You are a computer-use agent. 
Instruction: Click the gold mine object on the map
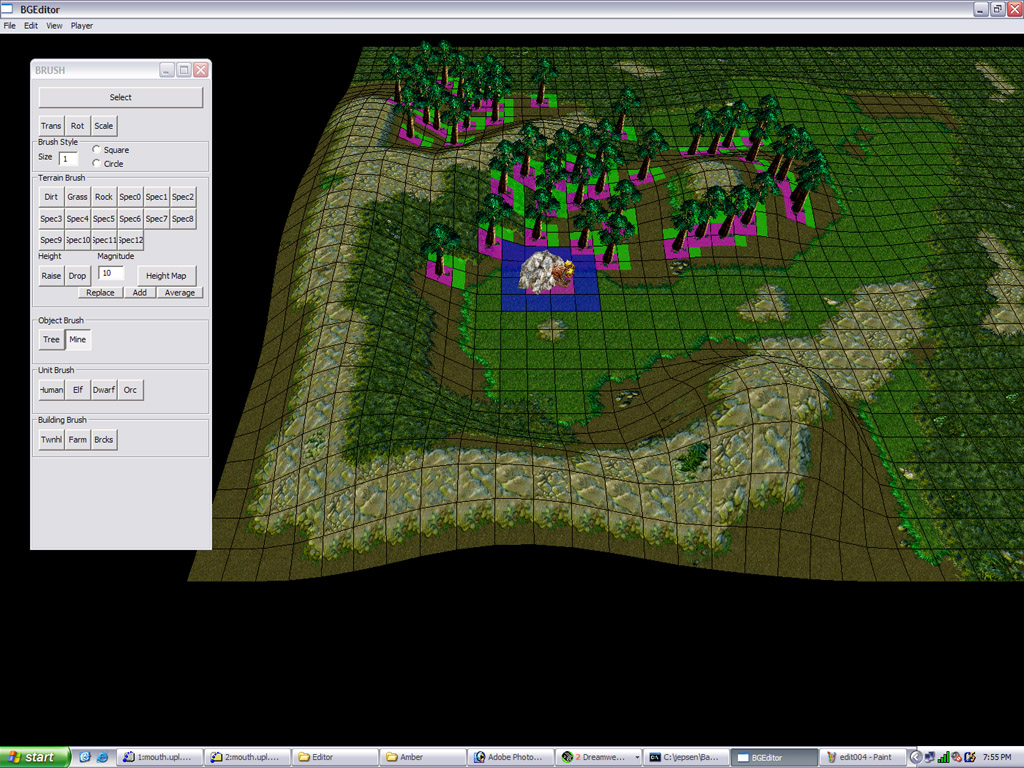click(x=547, y=272)
